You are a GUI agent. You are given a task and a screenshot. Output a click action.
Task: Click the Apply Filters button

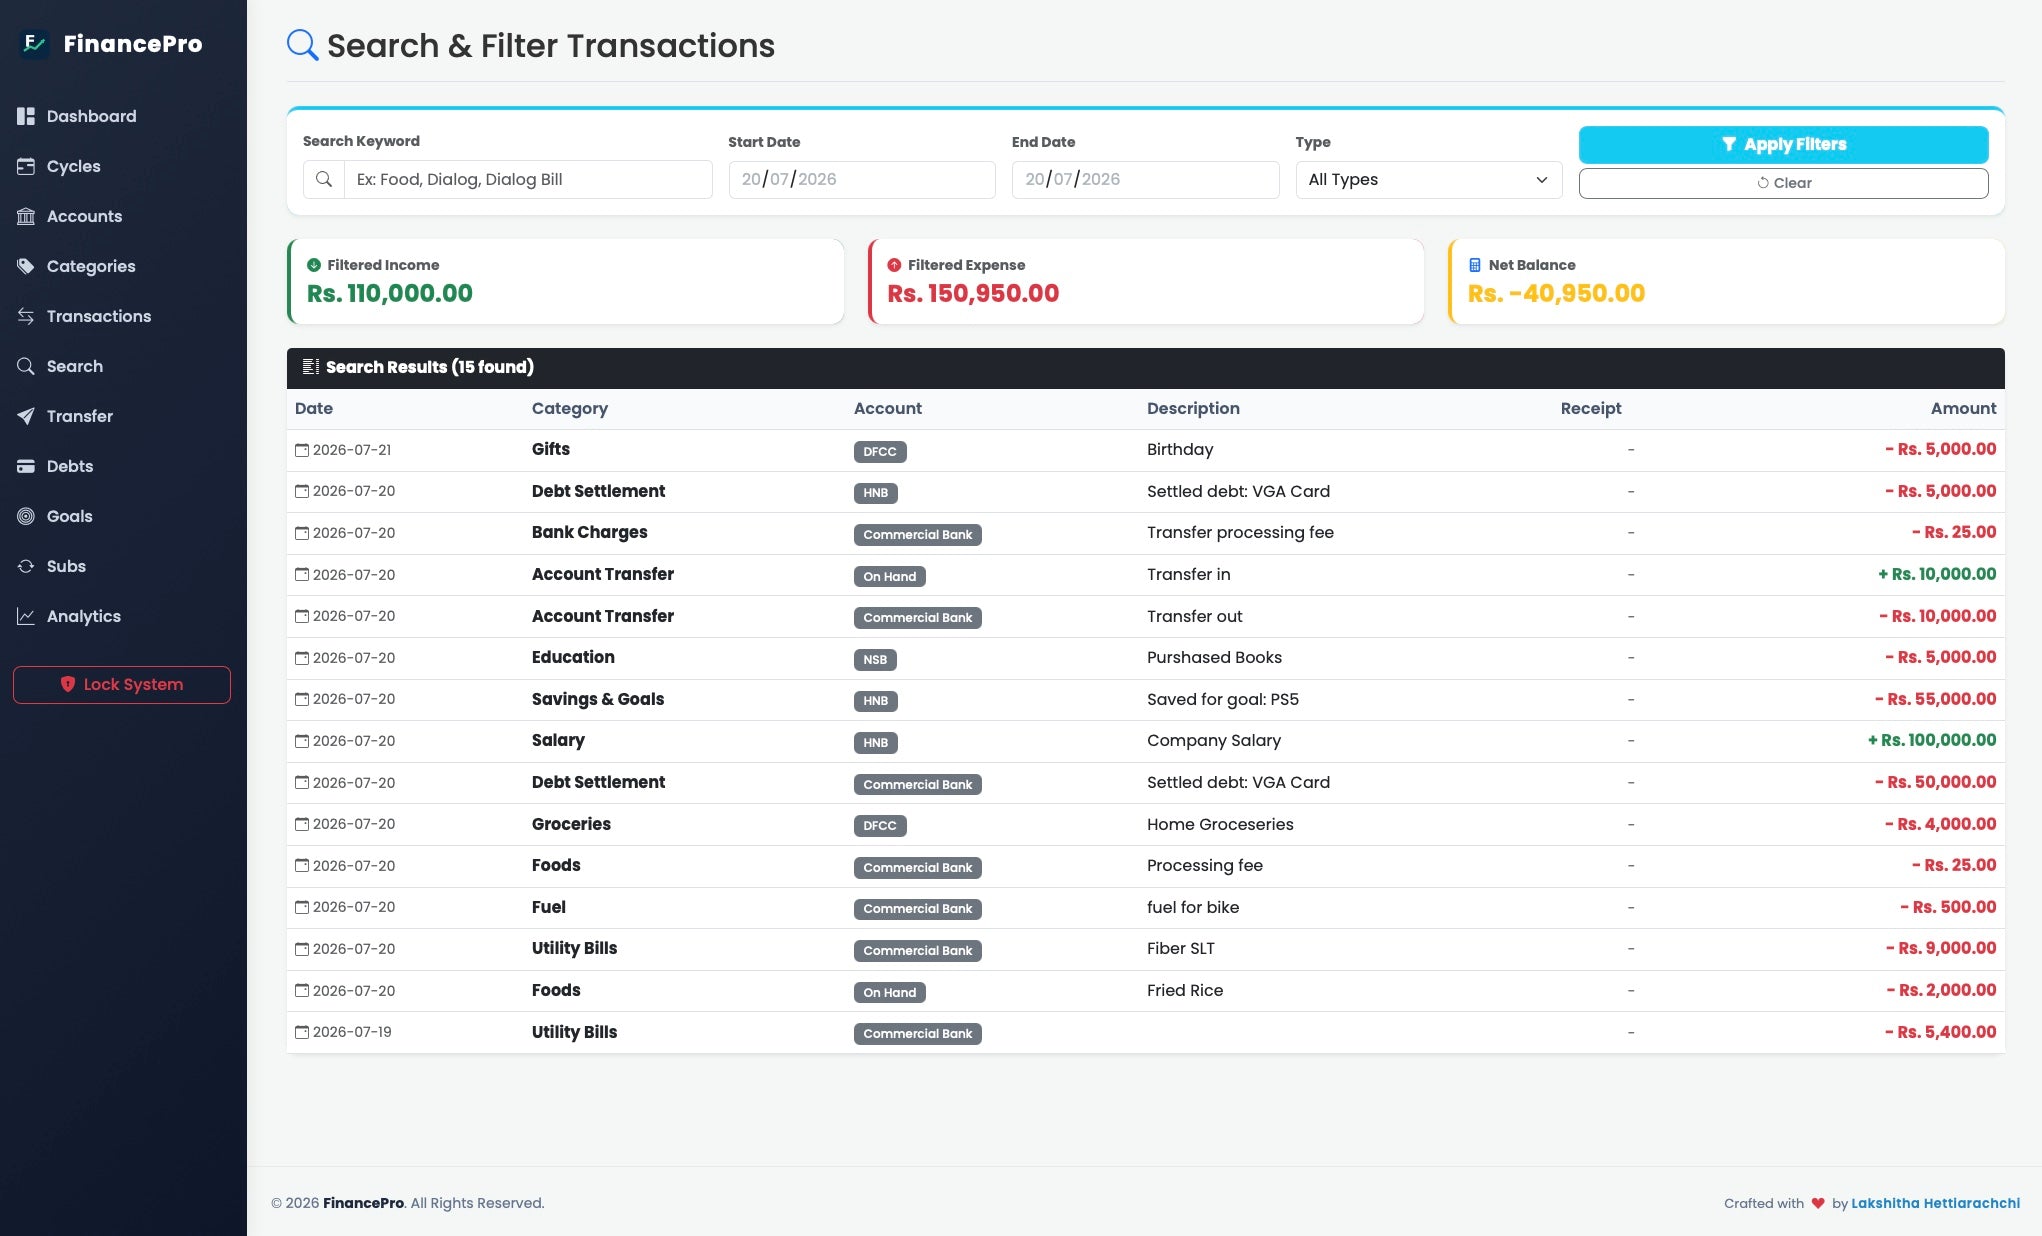pyautogui.click(x=1783, y=144)
